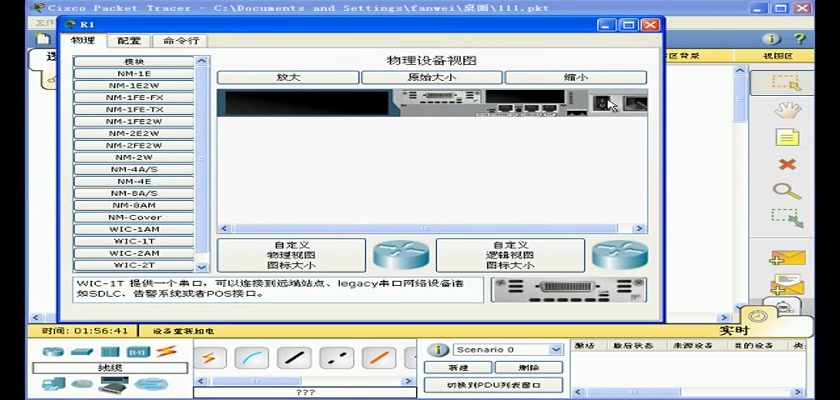
Task: Click the 缩小 zoom out button
Action: 575,77
